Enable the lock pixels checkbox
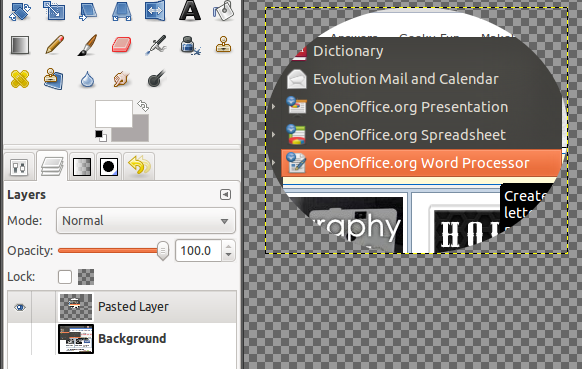This screenshot has width=582, height=369. (x=65, y=277)
